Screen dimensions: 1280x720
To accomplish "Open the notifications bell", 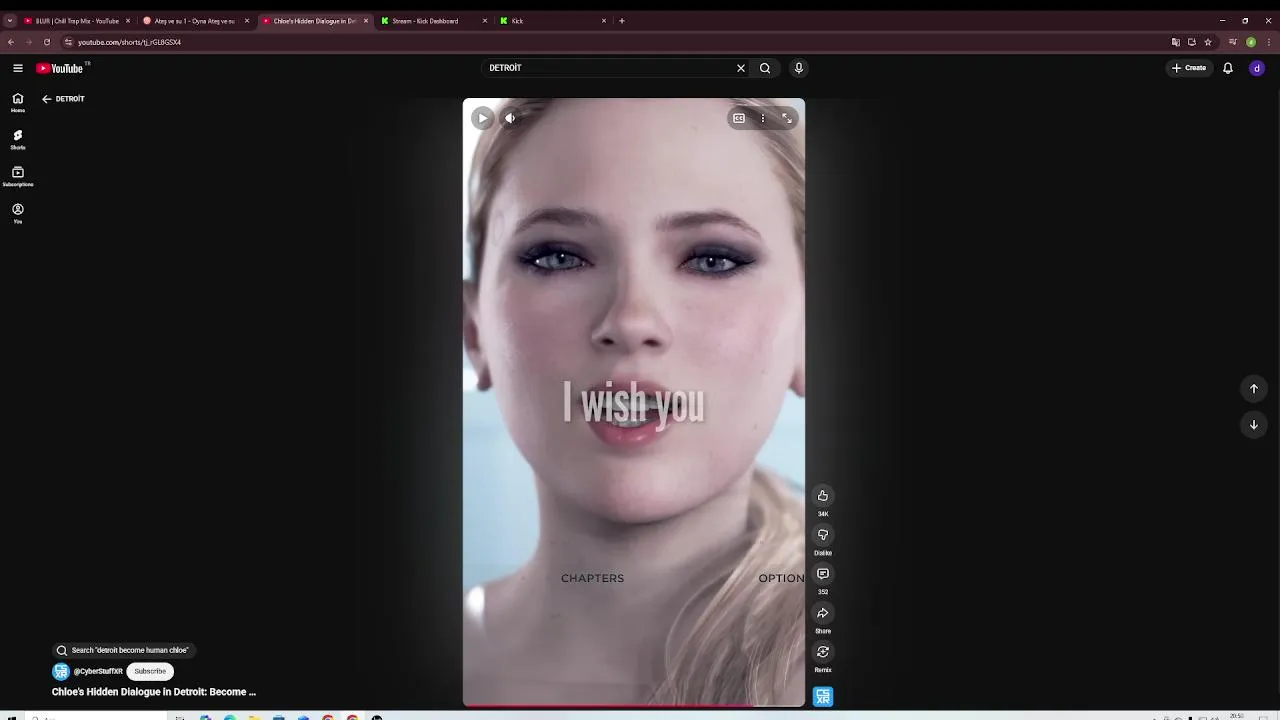I will point(1228,68).
